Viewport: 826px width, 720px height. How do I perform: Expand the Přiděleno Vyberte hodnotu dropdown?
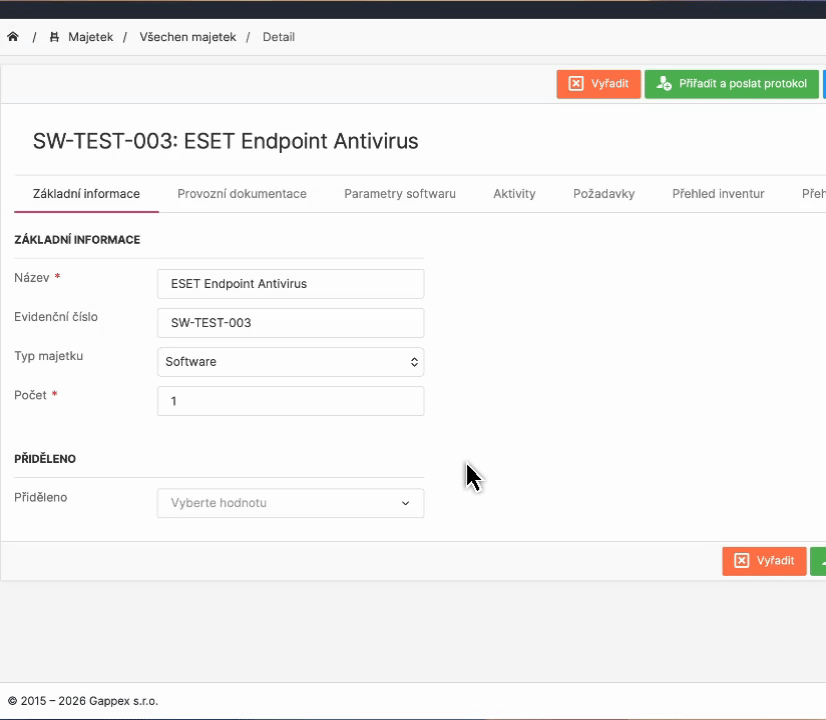click(290, 503)
